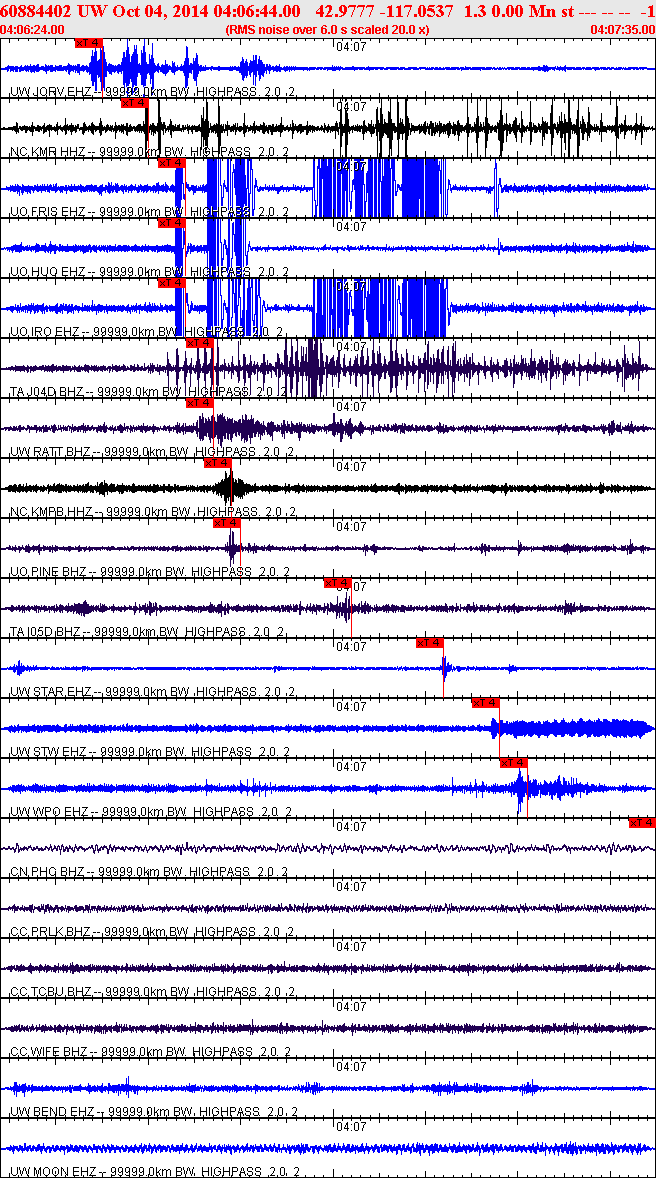Select the xT 4 pick flag on the UW STAR trace
This screenshot has width=656, height=1178.
(x=430, y=643)
